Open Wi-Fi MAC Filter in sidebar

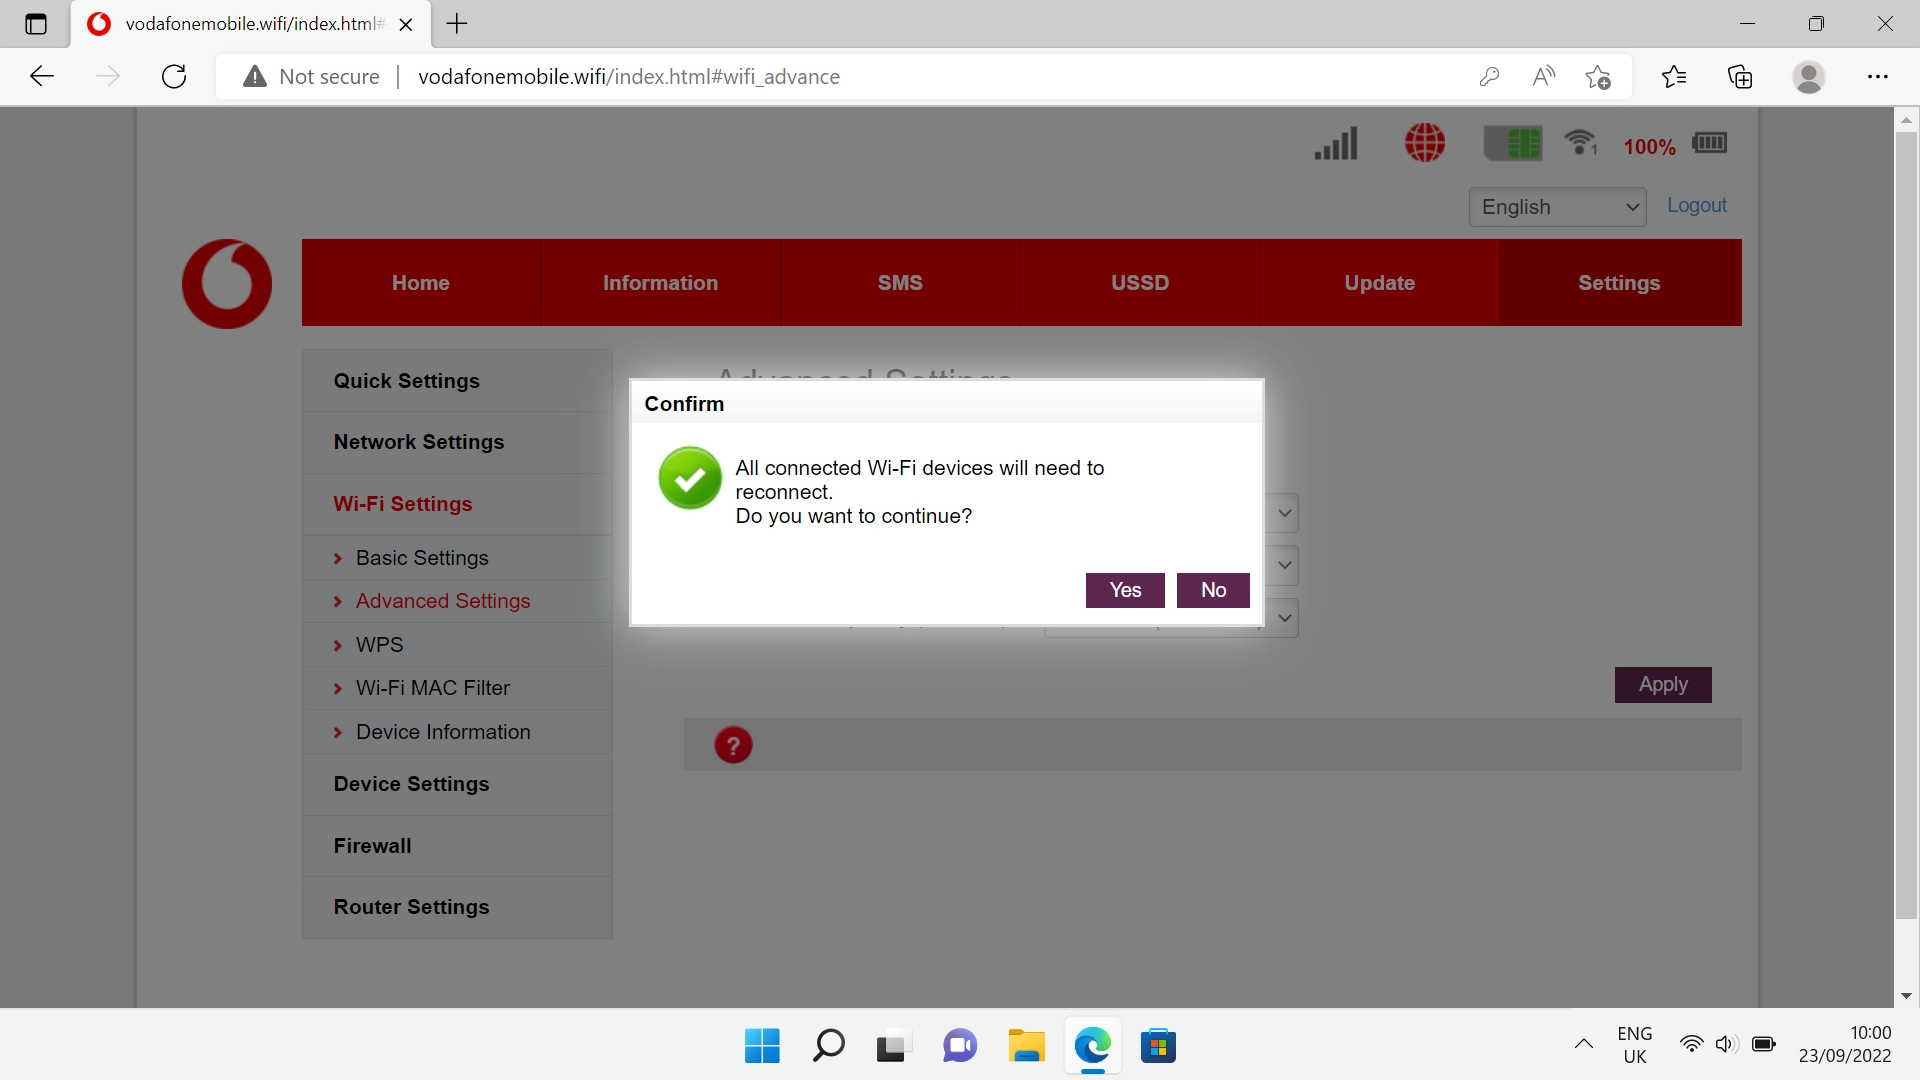432,688
